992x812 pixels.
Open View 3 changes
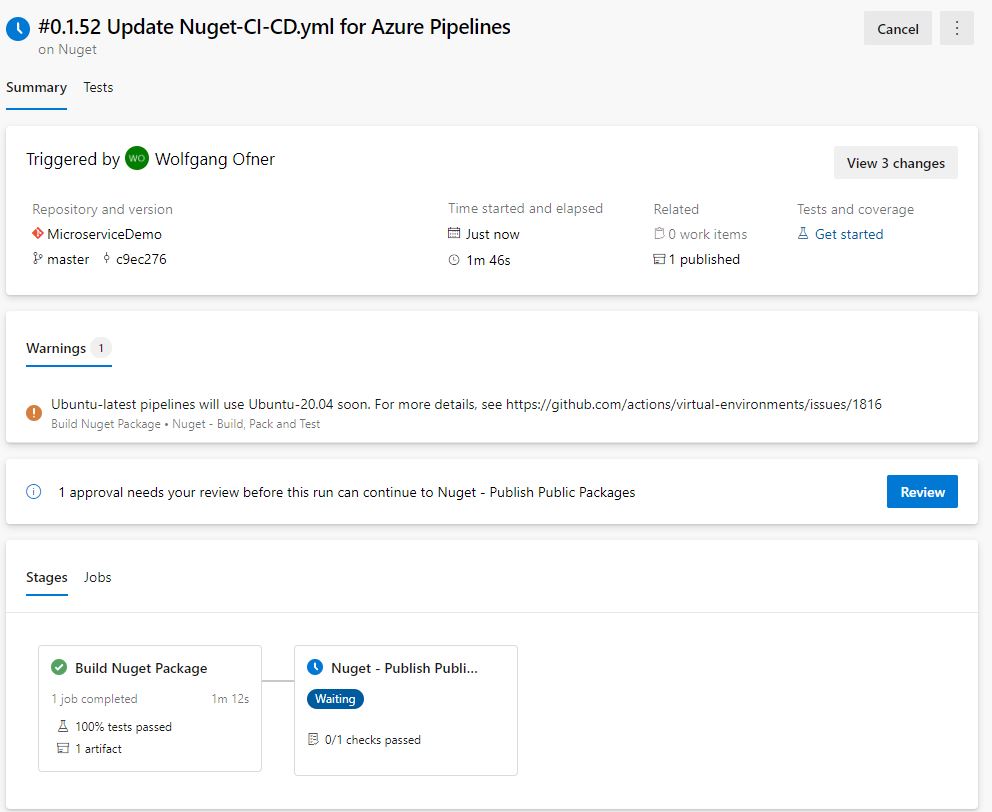(x=895, y=163)
